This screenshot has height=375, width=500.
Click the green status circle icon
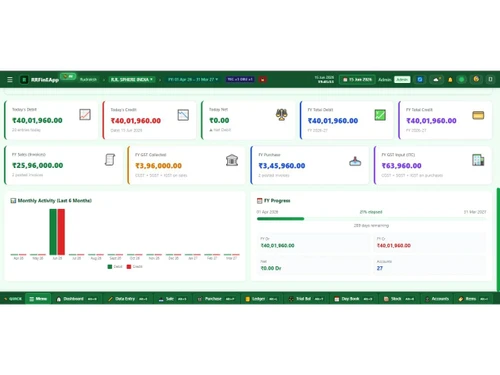462,80
